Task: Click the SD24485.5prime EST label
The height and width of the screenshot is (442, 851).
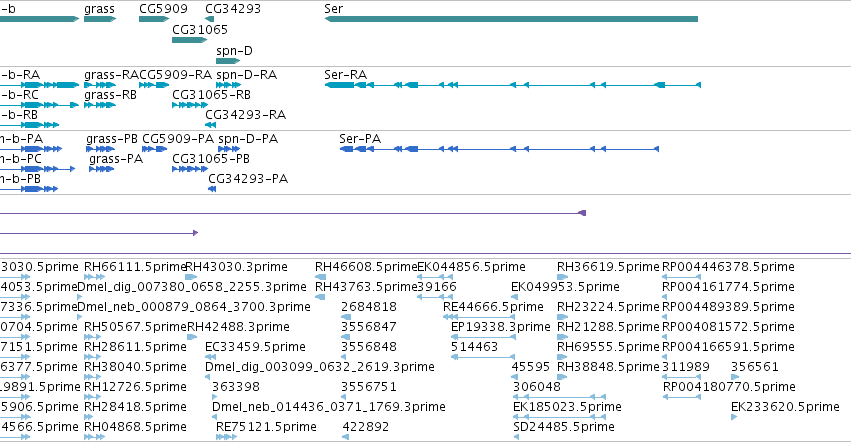Action: pos(564,427)
